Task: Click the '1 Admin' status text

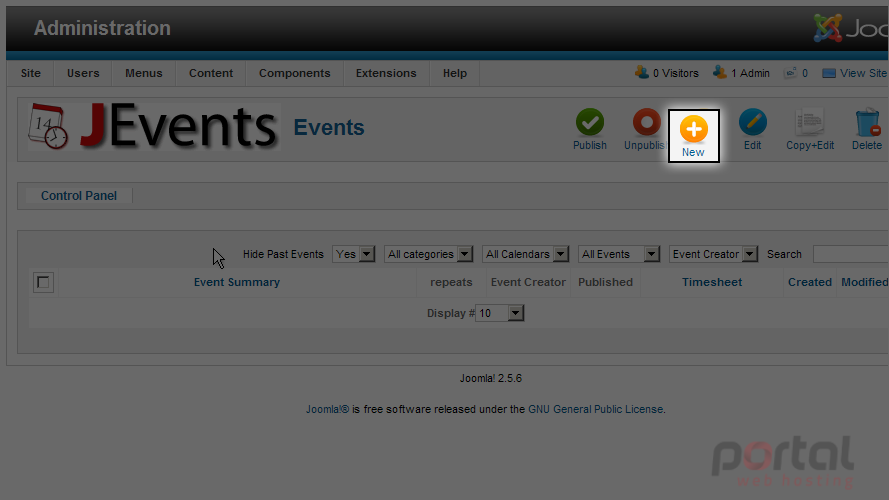Action: point(750,73)
